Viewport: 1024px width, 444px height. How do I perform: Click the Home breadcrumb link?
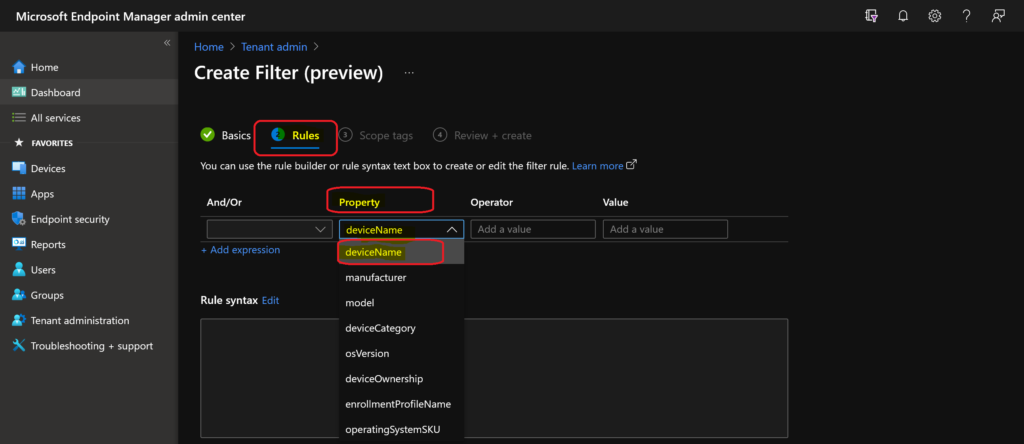[209, 47]
